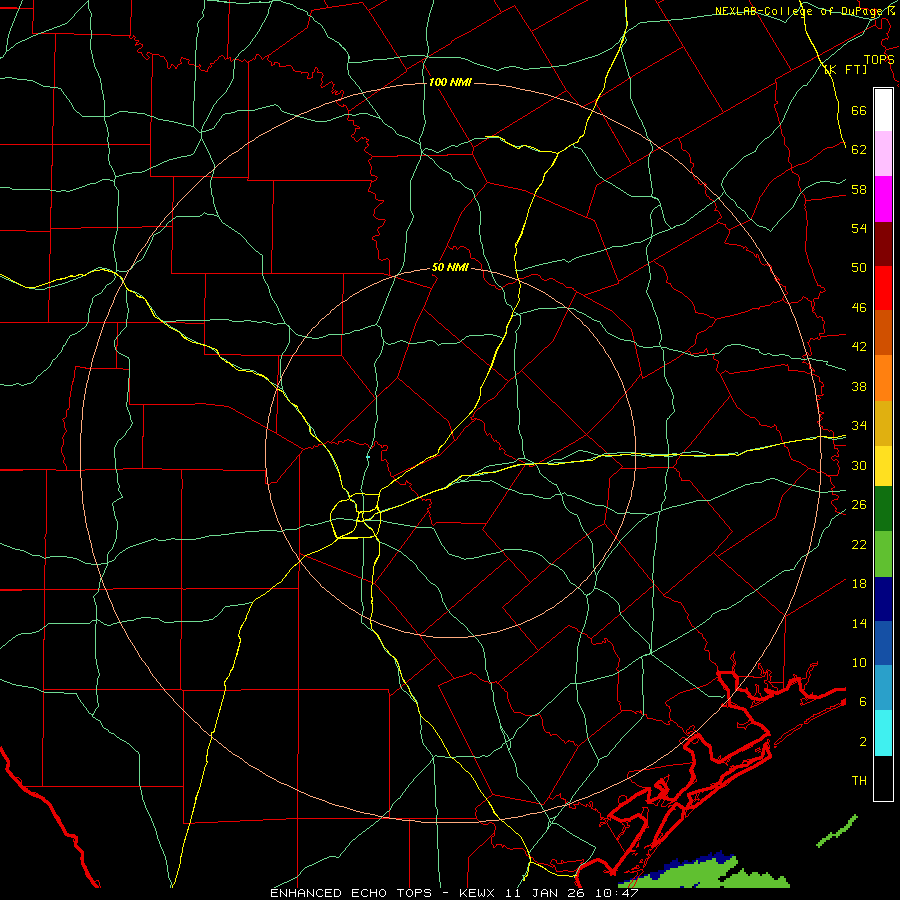Click the KEWX radar site identifier
Screen dimensions: 900x900
coord(479,893)
